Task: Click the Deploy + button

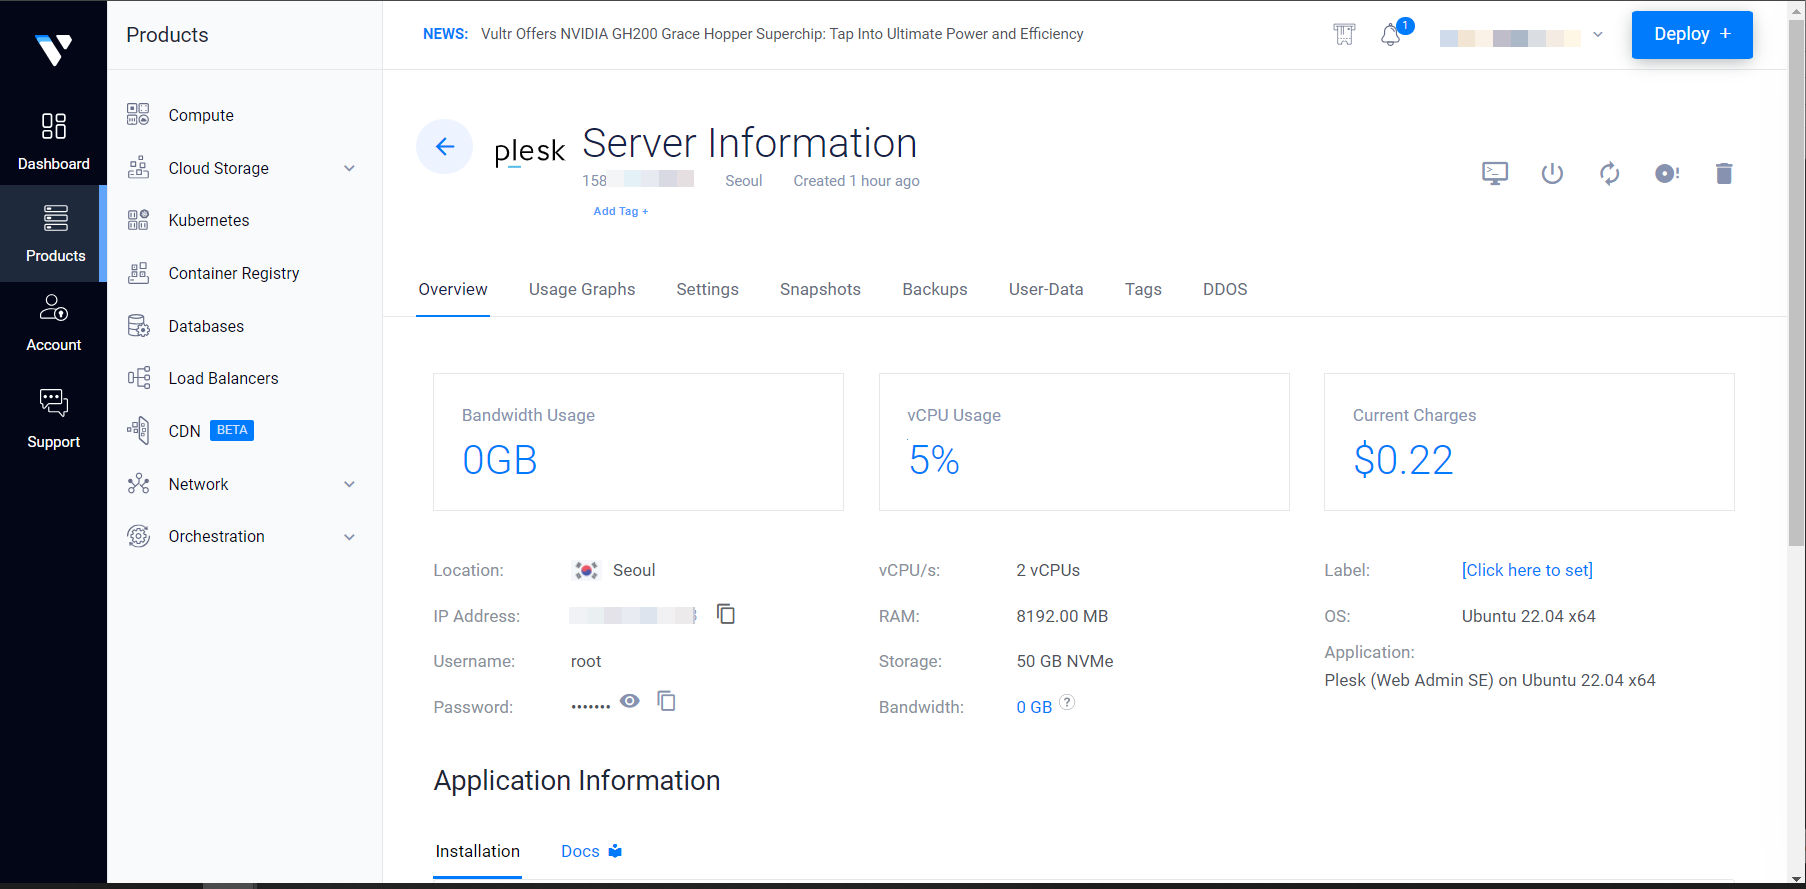Action: click(x=1692, y=35)
